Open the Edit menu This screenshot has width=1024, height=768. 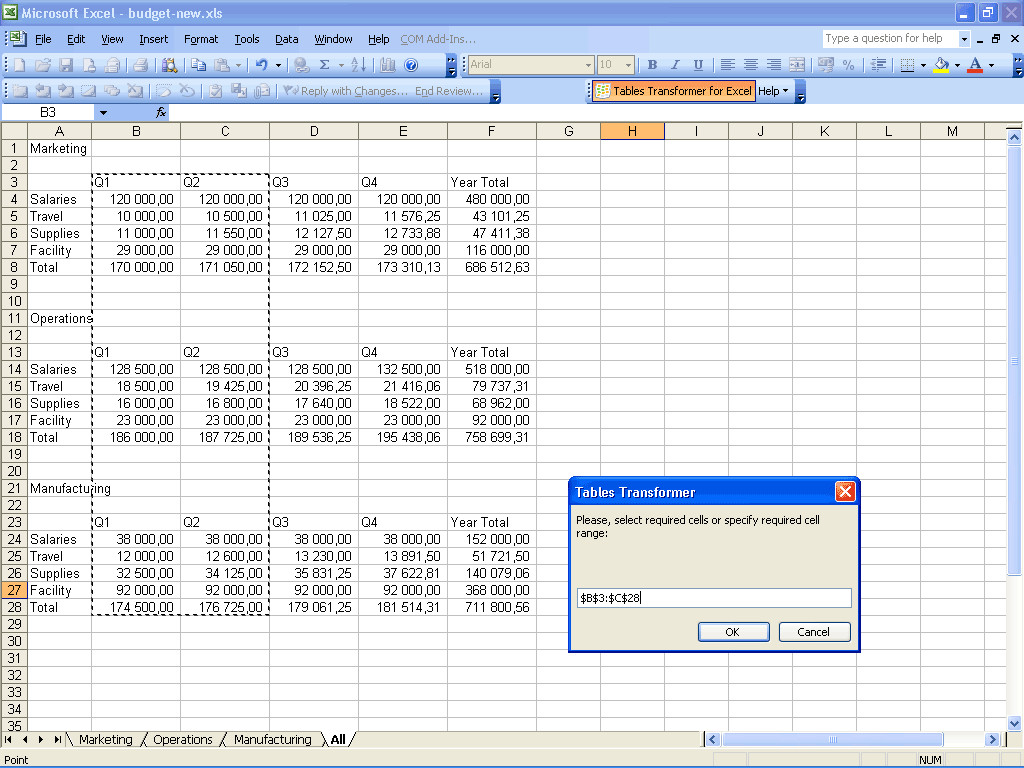pyautogui.click(x=76, y=39)
